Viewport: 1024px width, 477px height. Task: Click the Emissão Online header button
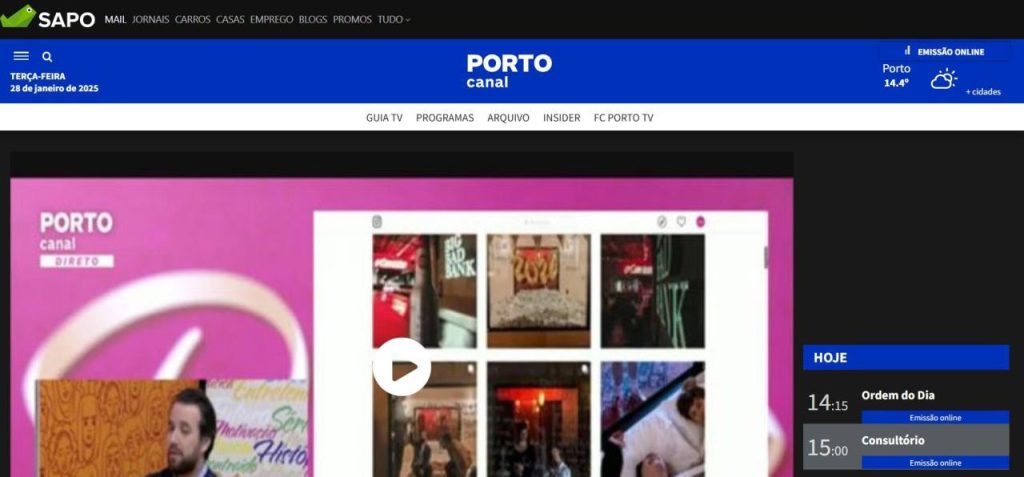944,52
